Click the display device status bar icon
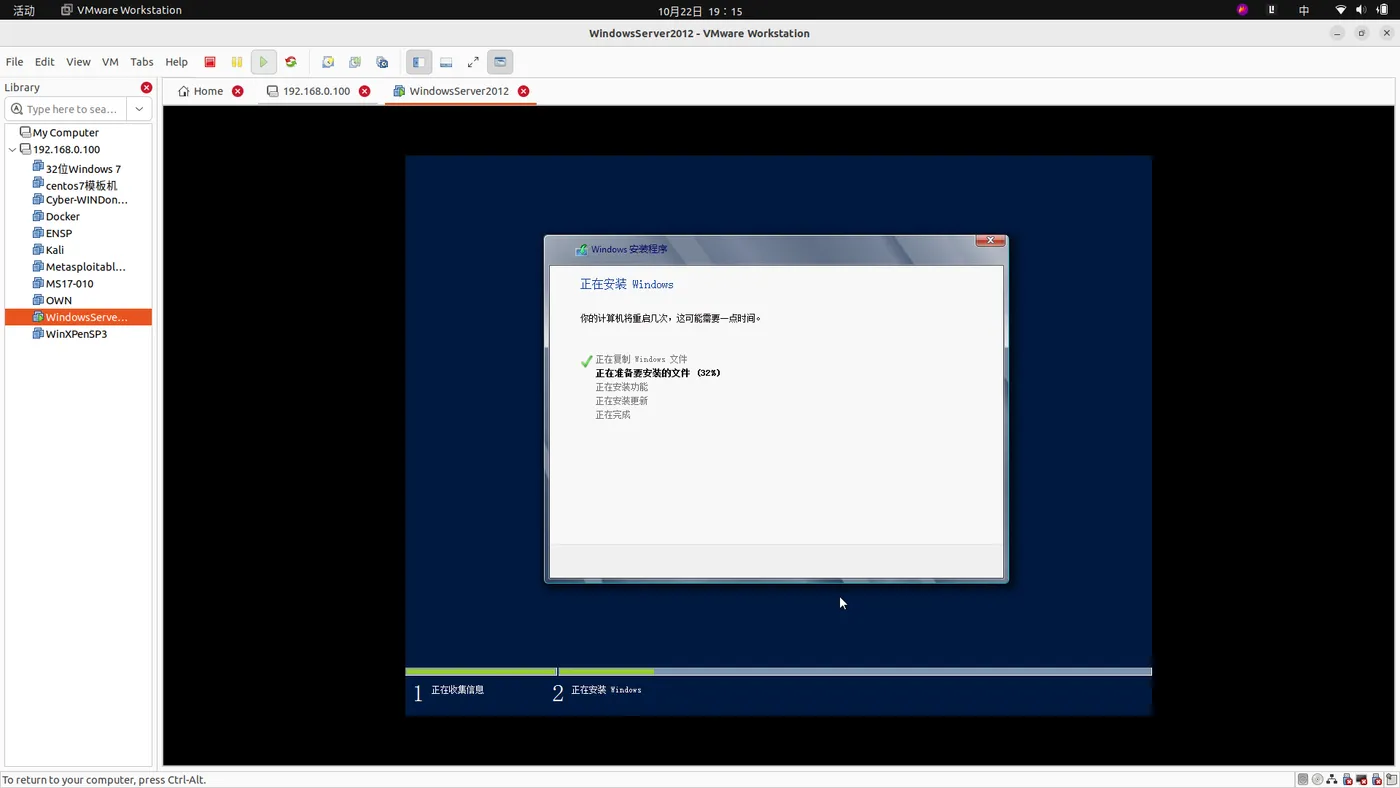1400x788 pixels. tap(1361, 780)
